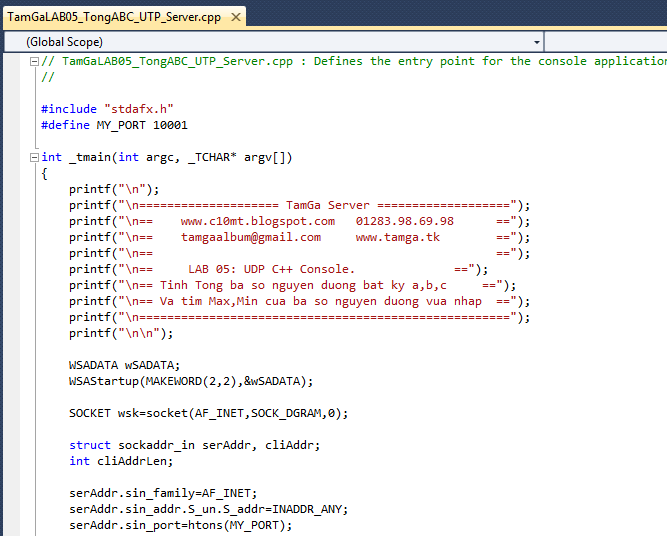Click the struct sockaddr_in declaration line
This screenshot has width=667, height=536.
194,445
